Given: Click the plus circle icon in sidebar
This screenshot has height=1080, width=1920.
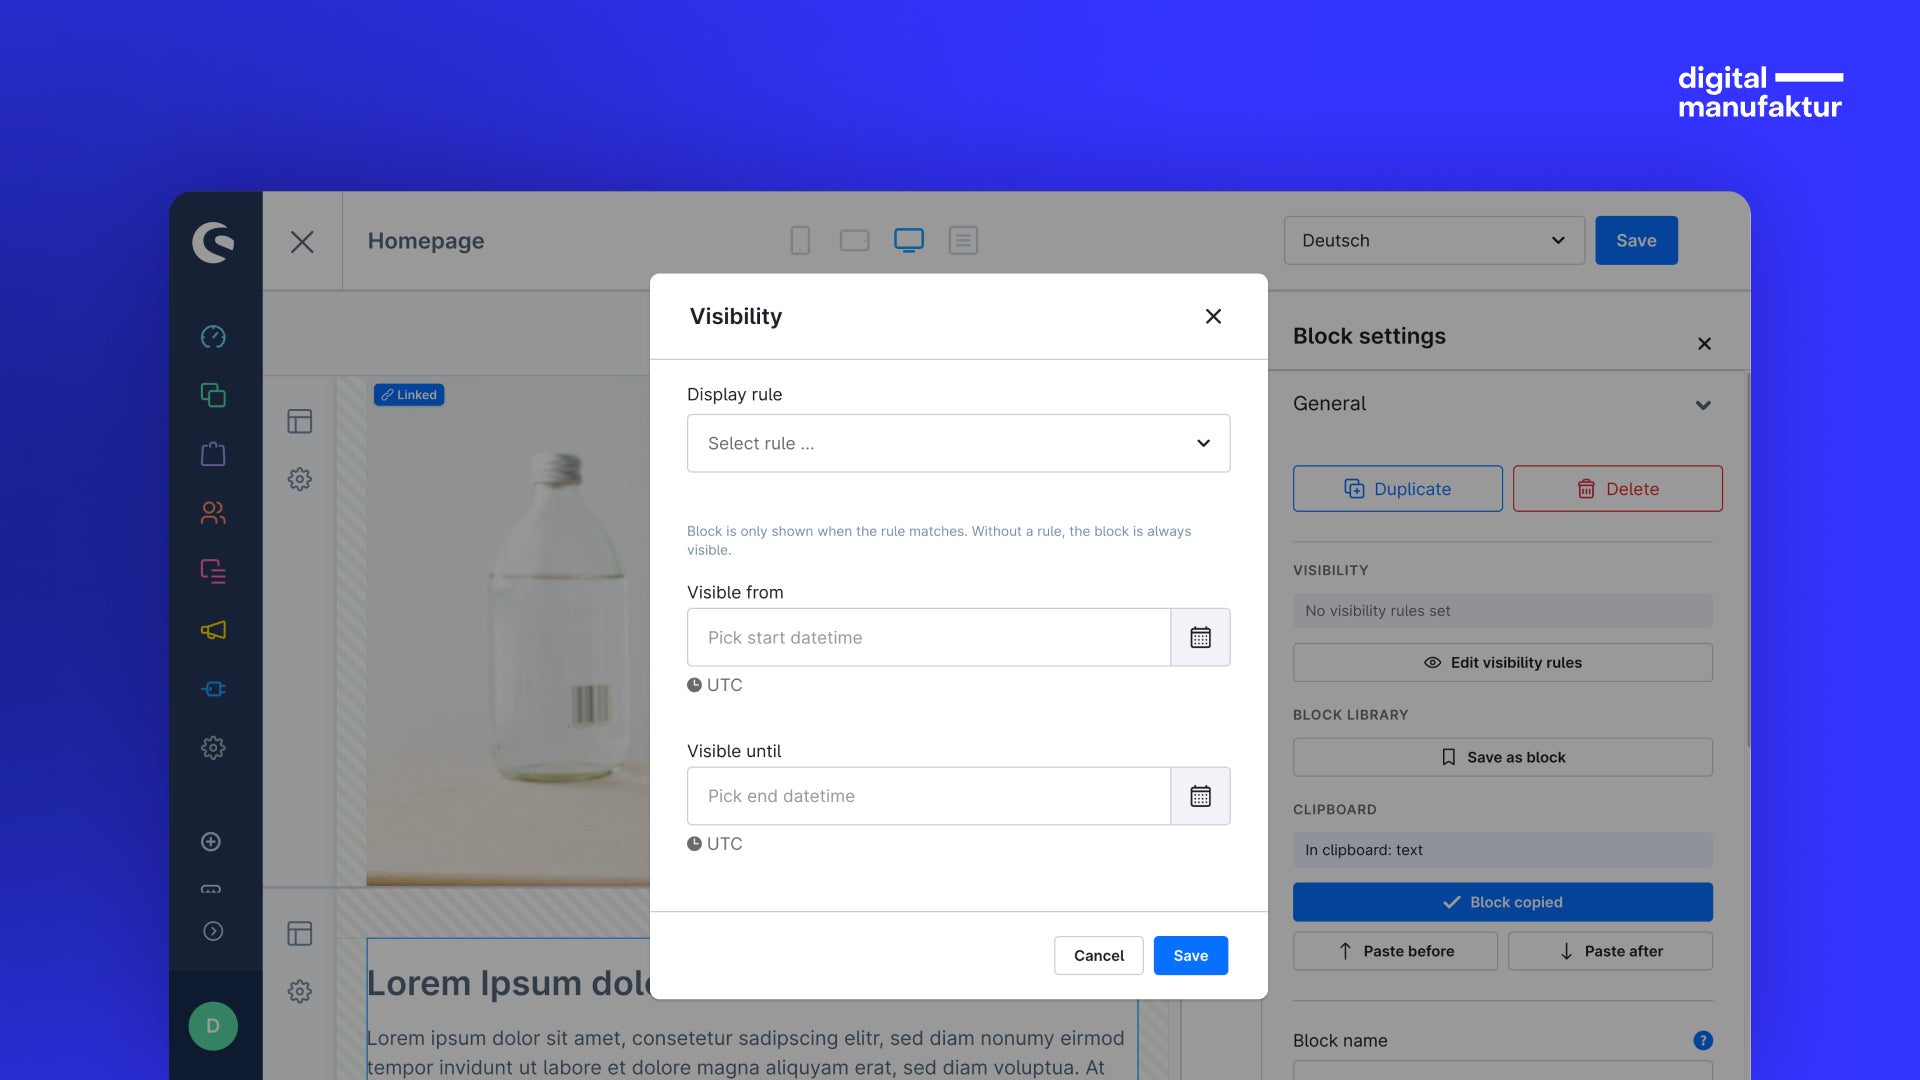Looking at the screenshot, I should [x=211, y=842].
